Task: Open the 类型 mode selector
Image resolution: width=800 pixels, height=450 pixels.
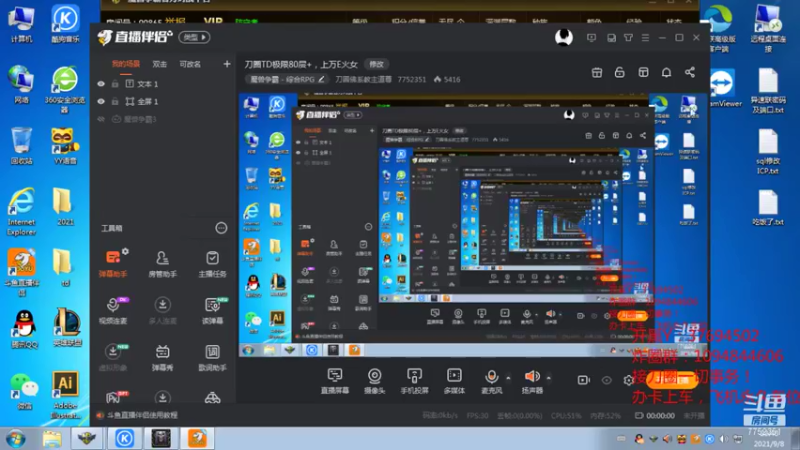Action: 194,37
